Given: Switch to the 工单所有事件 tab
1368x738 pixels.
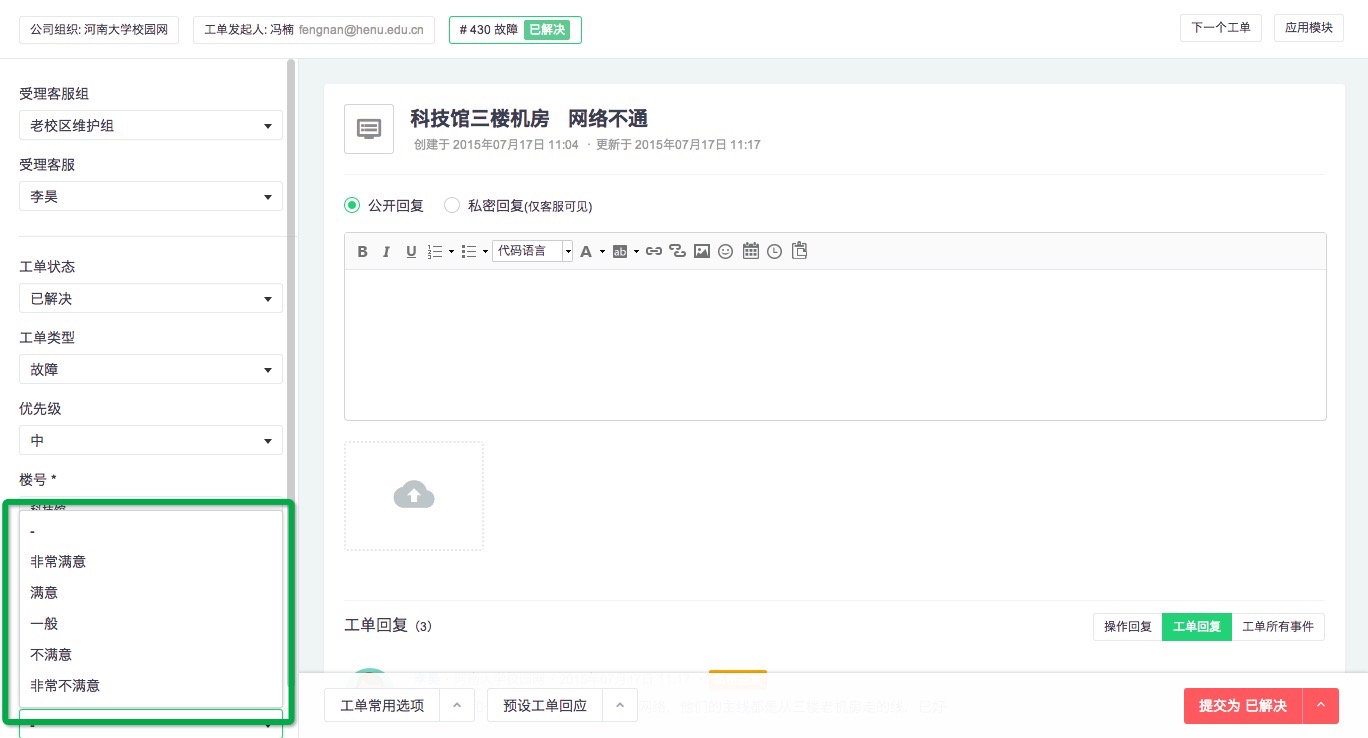Looking at the screenshot, I should tap(1278, 627).
